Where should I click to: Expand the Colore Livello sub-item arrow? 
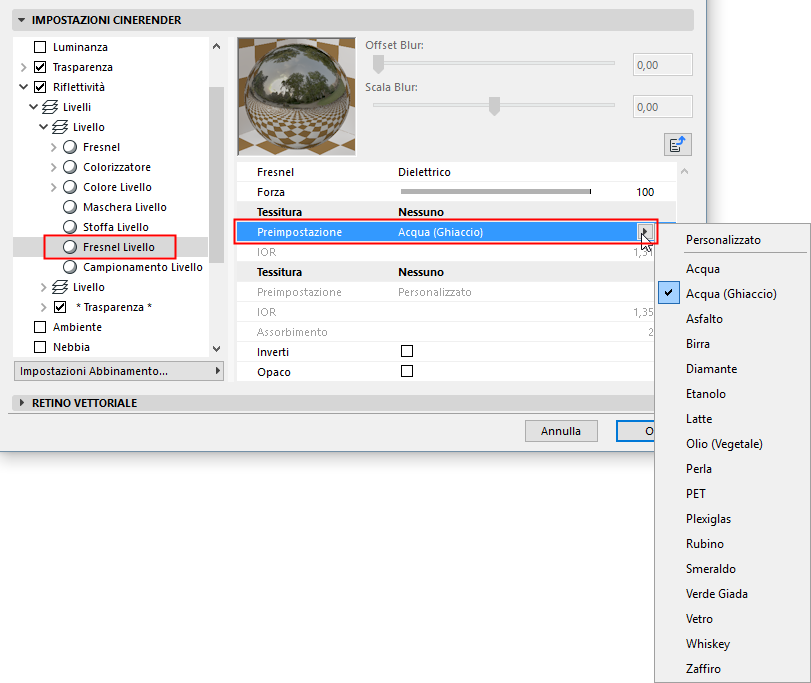click(x=54, y=187)
